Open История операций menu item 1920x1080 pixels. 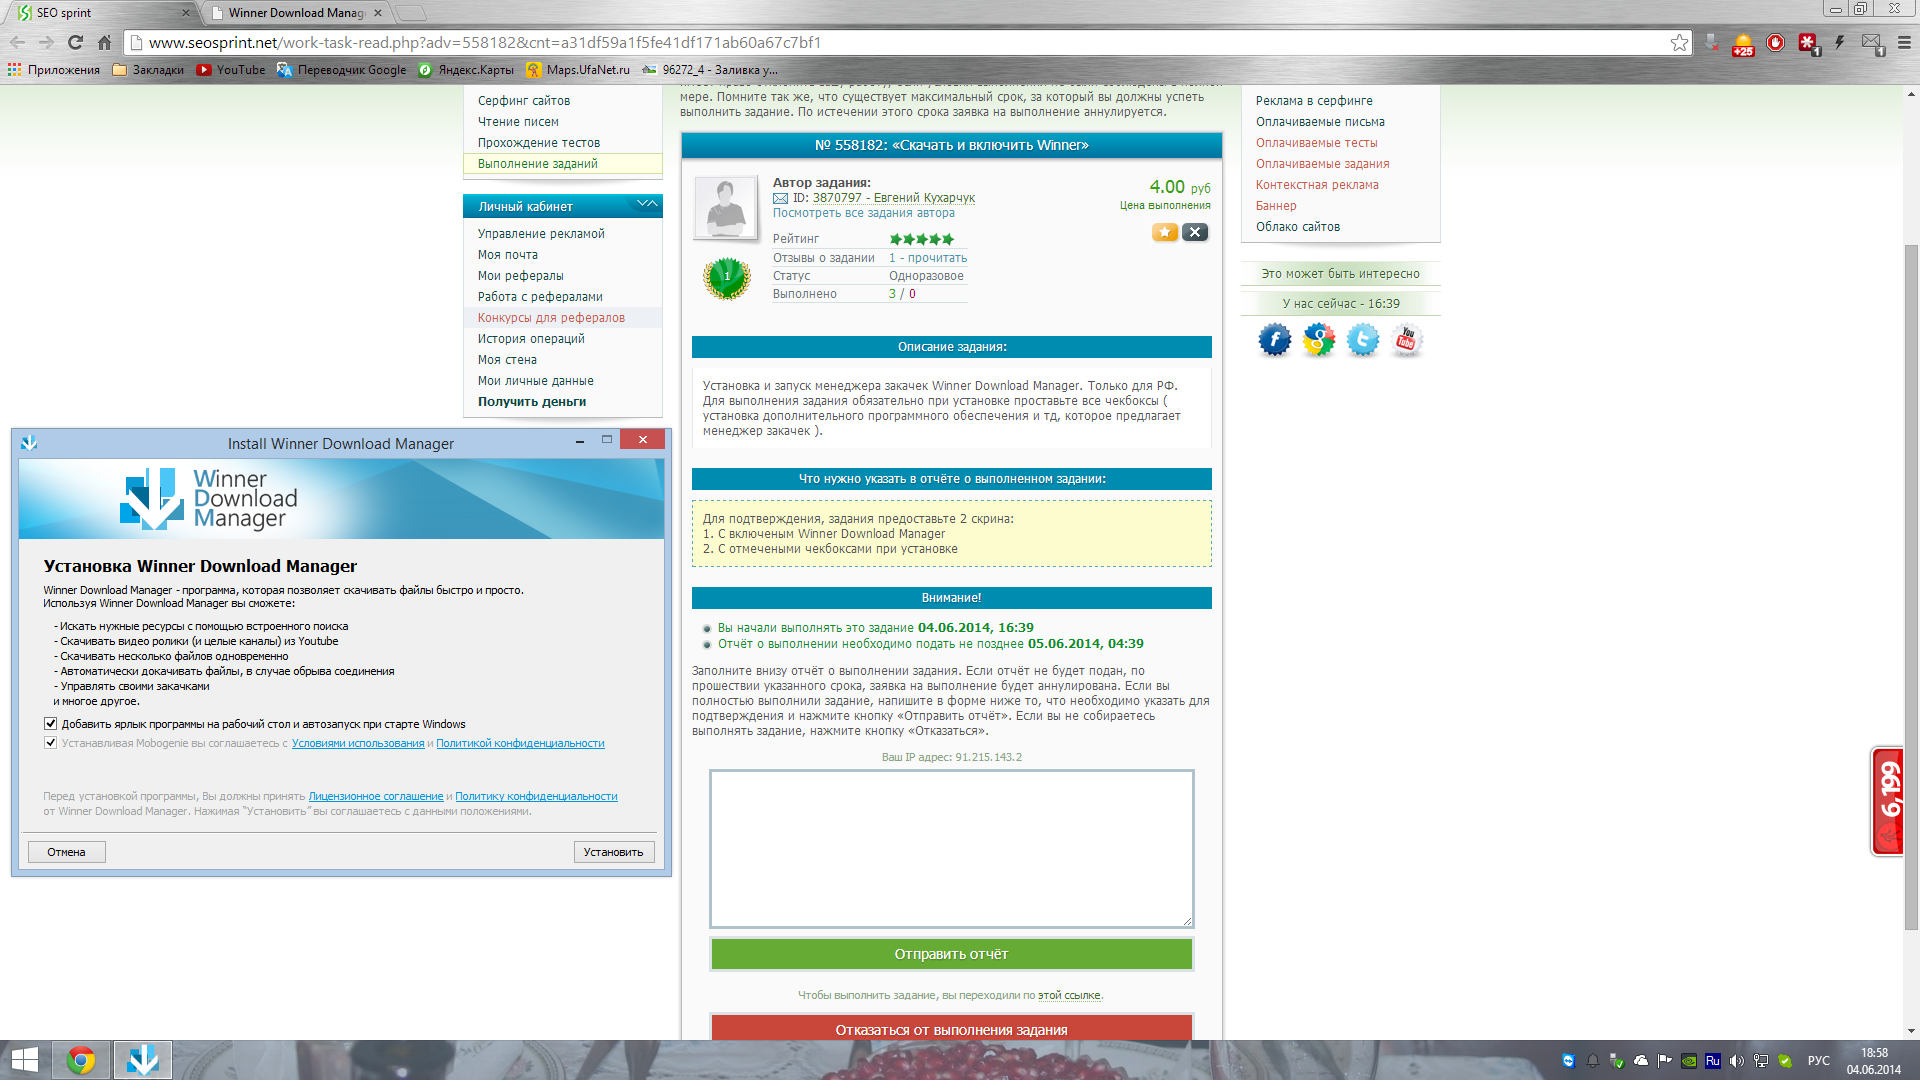coord(531,339)
